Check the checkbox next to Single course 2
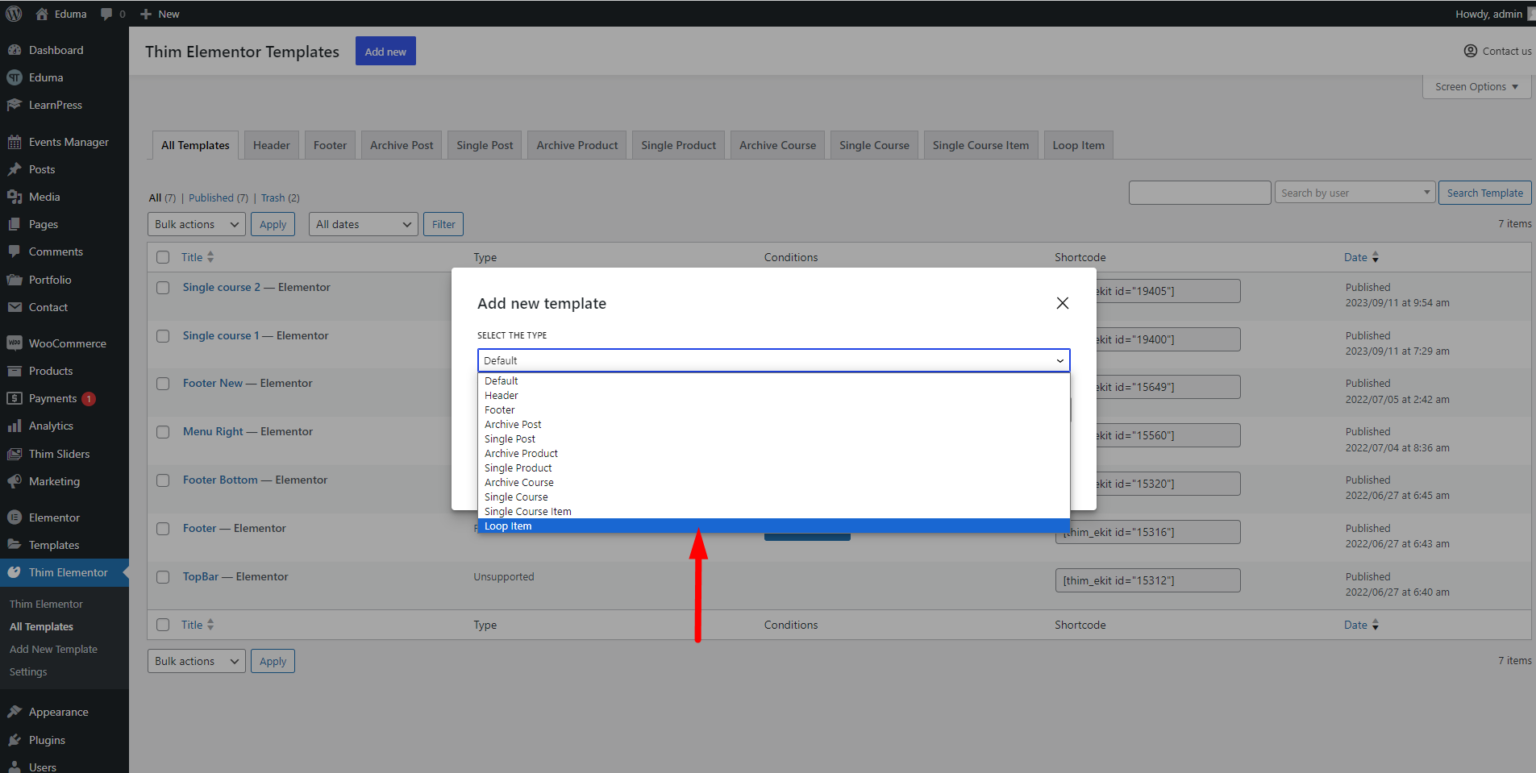1536x773 pixels. pos(162,287)
